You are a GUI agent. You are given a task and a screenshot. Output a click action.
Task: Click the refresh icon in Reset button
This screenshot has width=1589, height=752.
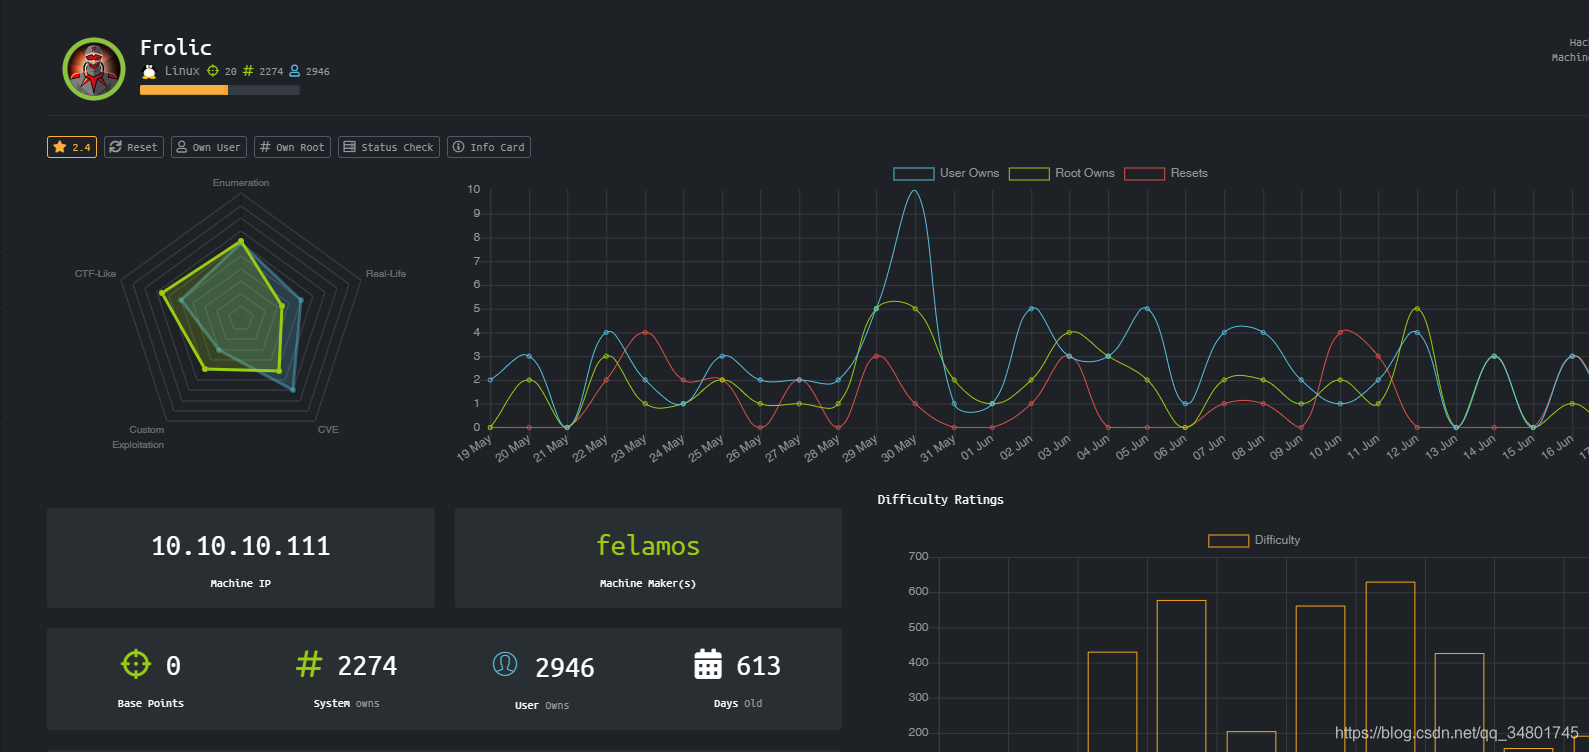click(x=116, y=147)
